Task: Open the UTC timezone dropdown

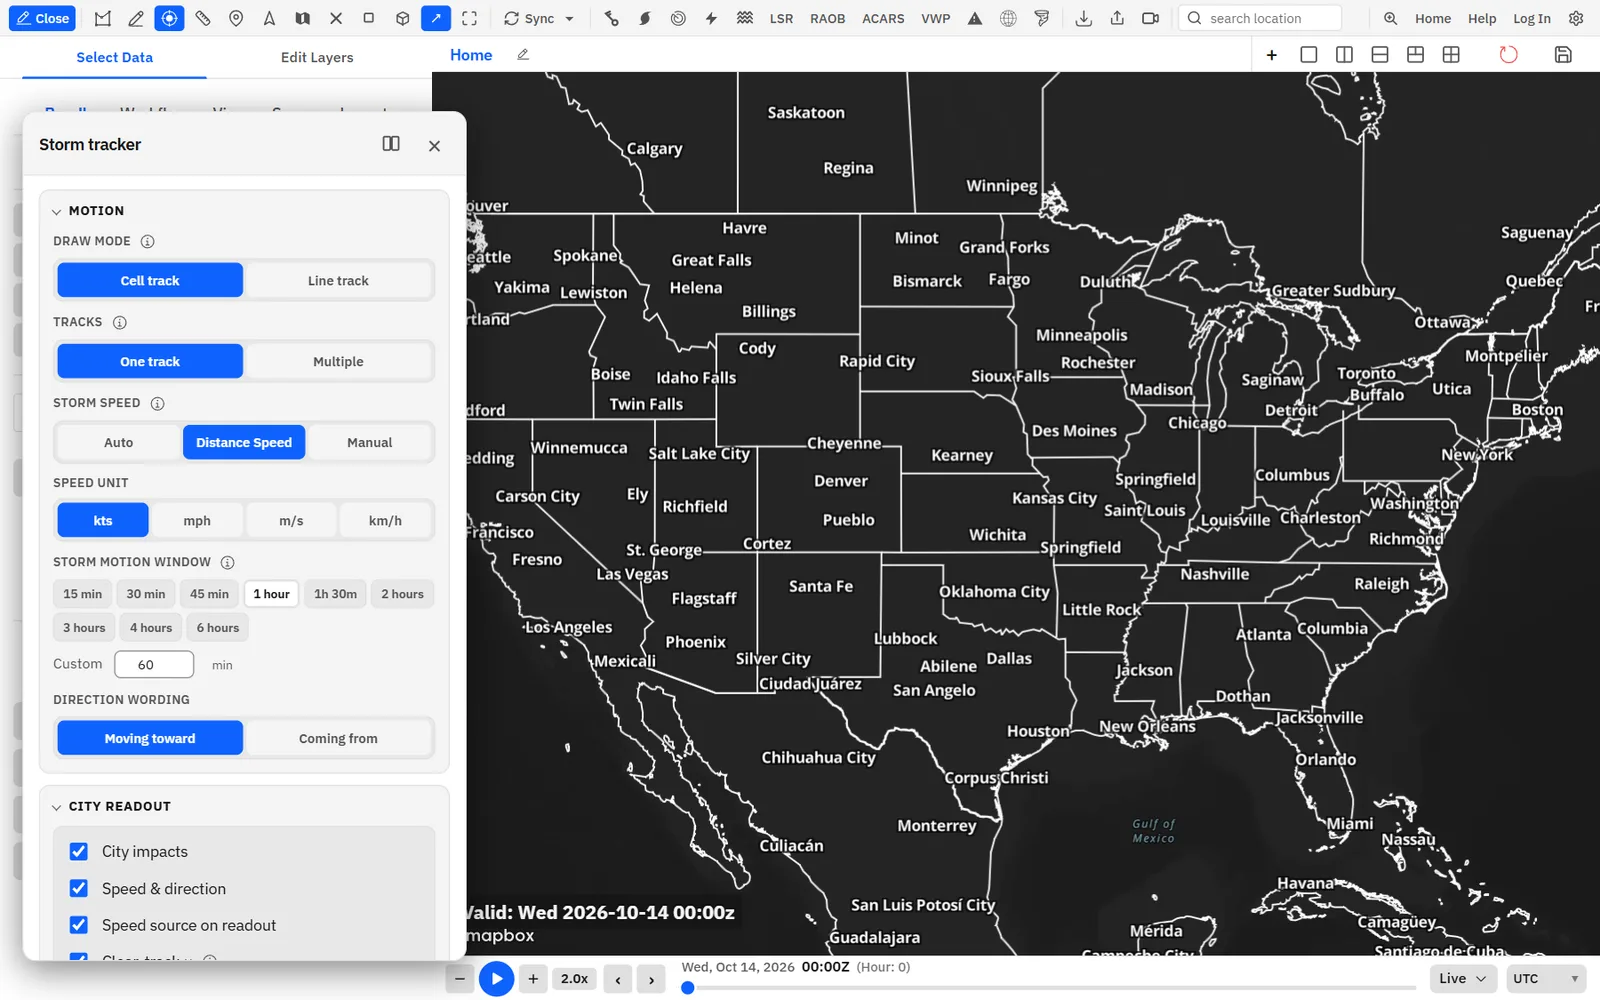Action: (1546, 978)
